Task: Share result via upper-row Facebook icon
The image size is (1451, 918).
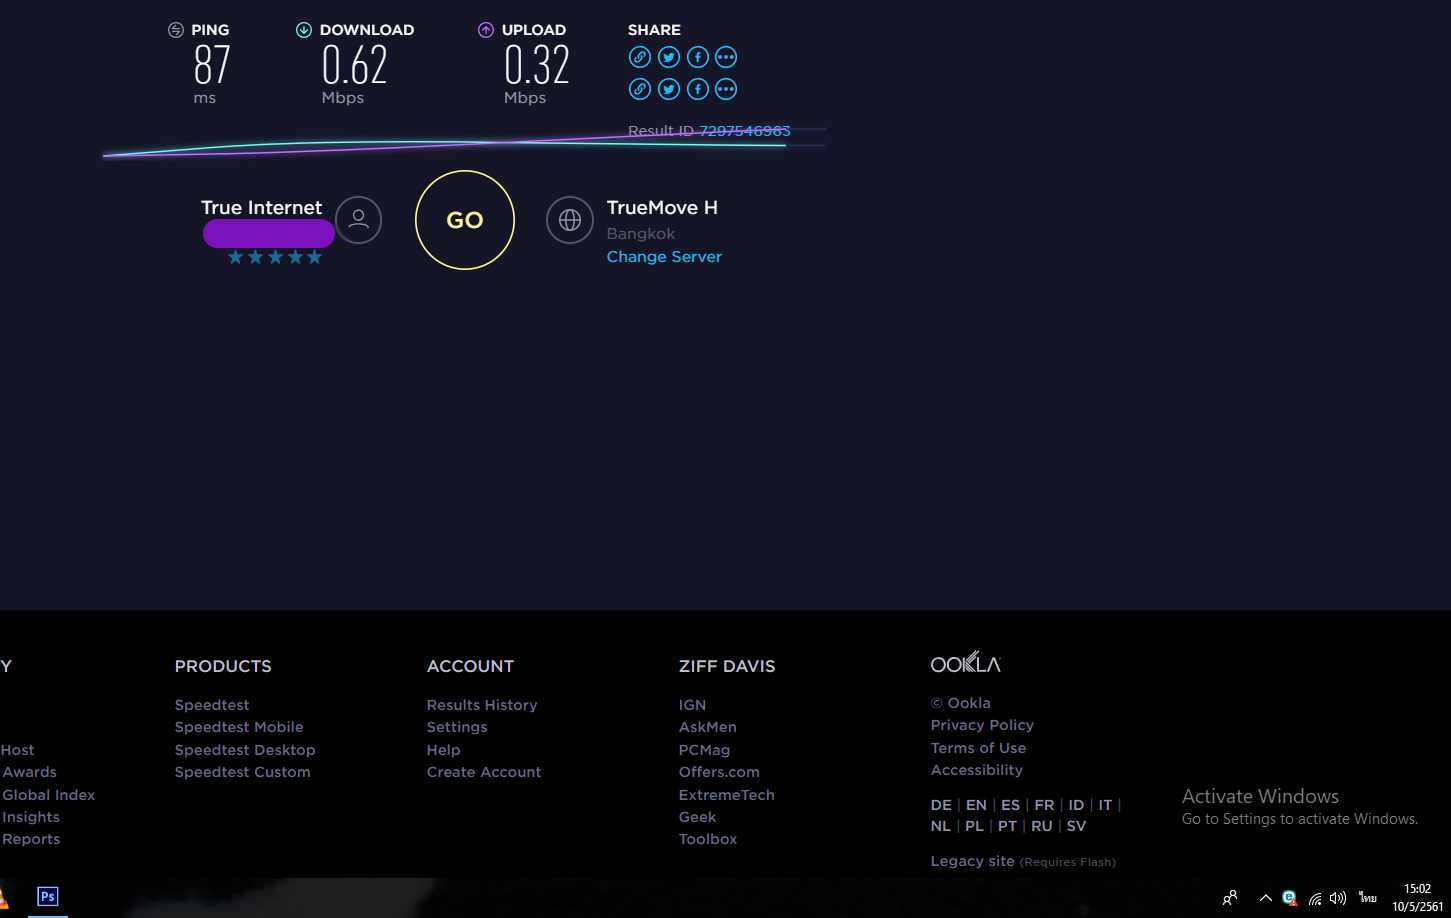Action: pos(698,57)
